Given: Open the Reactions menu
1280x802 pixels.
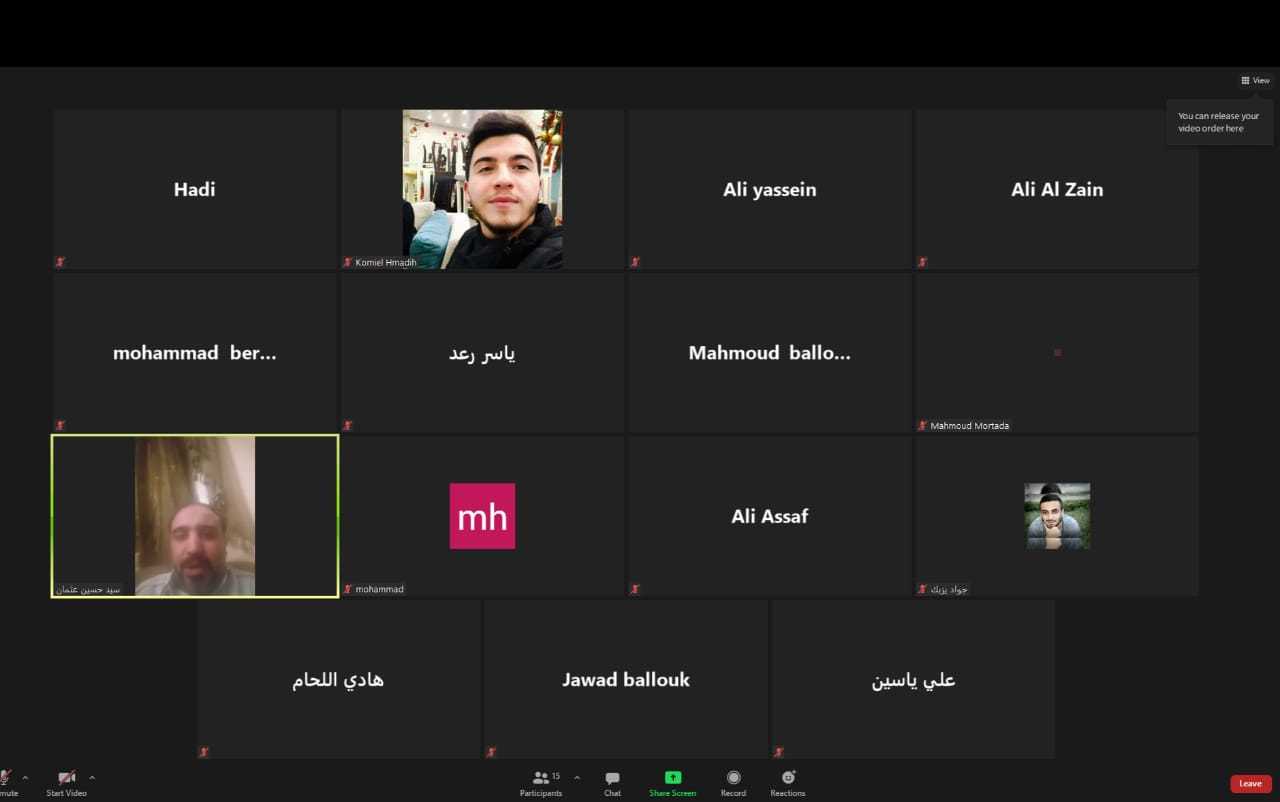Looking at the screenshot, I should [x=787, y=778].
